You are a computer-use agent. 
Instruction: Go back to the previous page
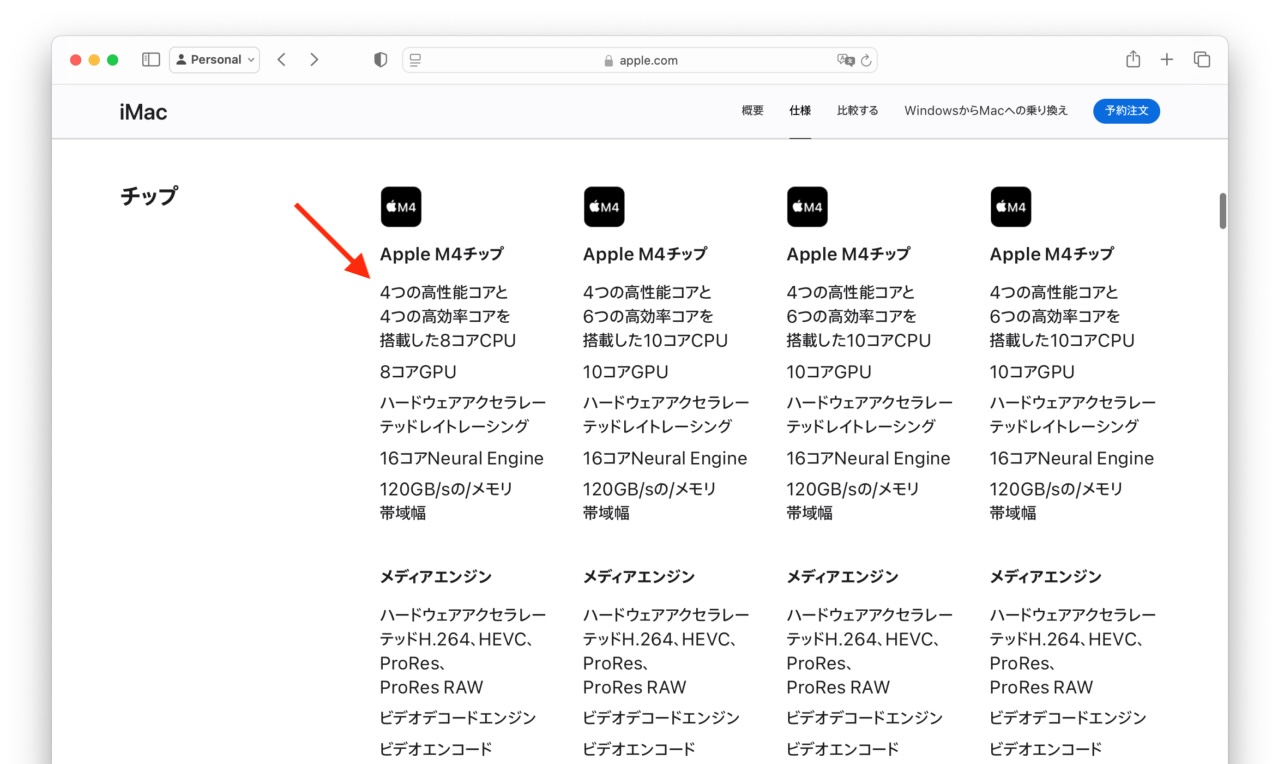coord(282,60)
